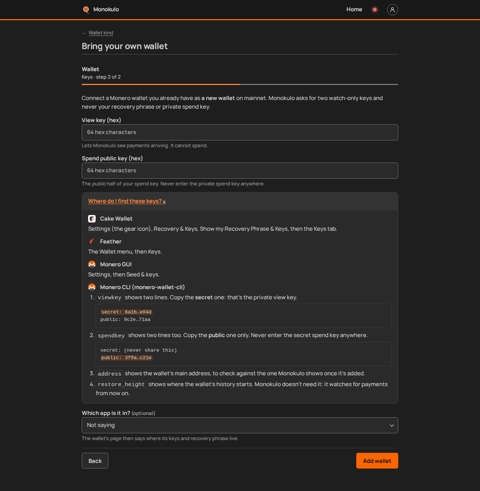Click the highlighted 'secret:' view key example line
480x491 pixels.
click(x=126, y=312)
